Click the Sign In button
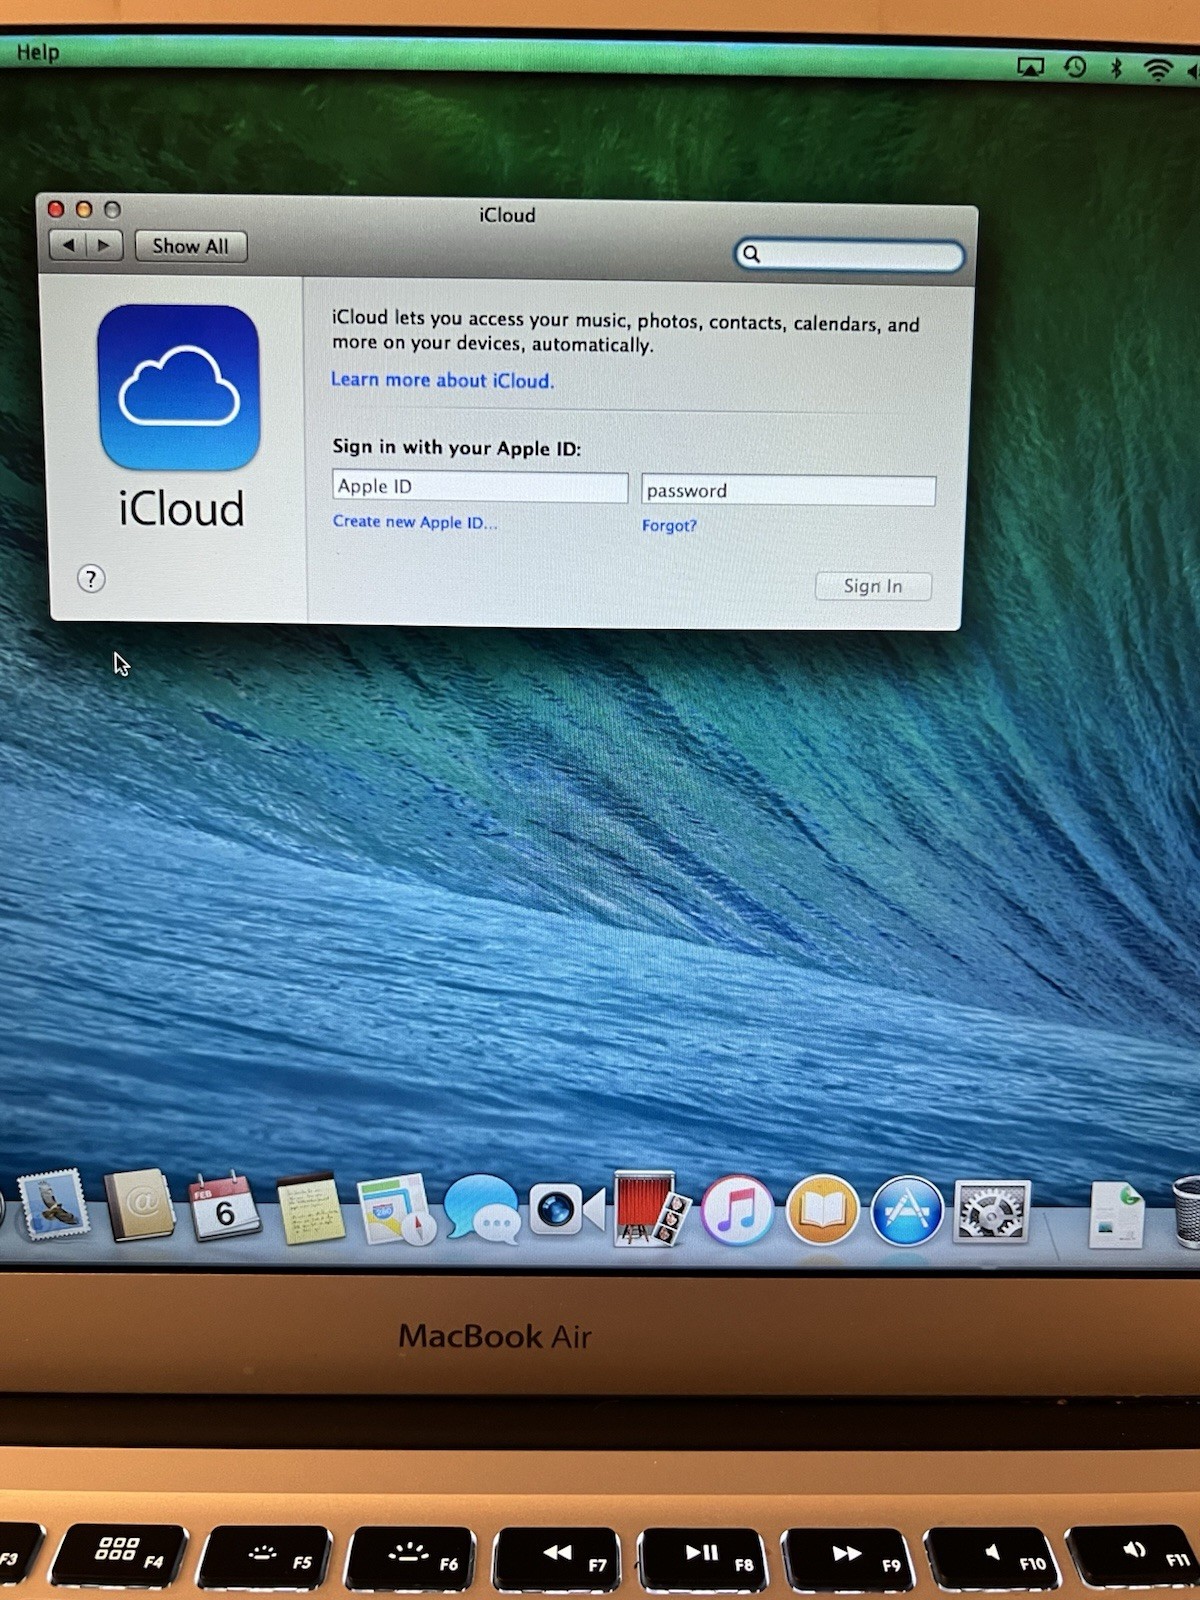Screen dimensions: 1200x1600 pyautogui.click(x=873, y=586)
